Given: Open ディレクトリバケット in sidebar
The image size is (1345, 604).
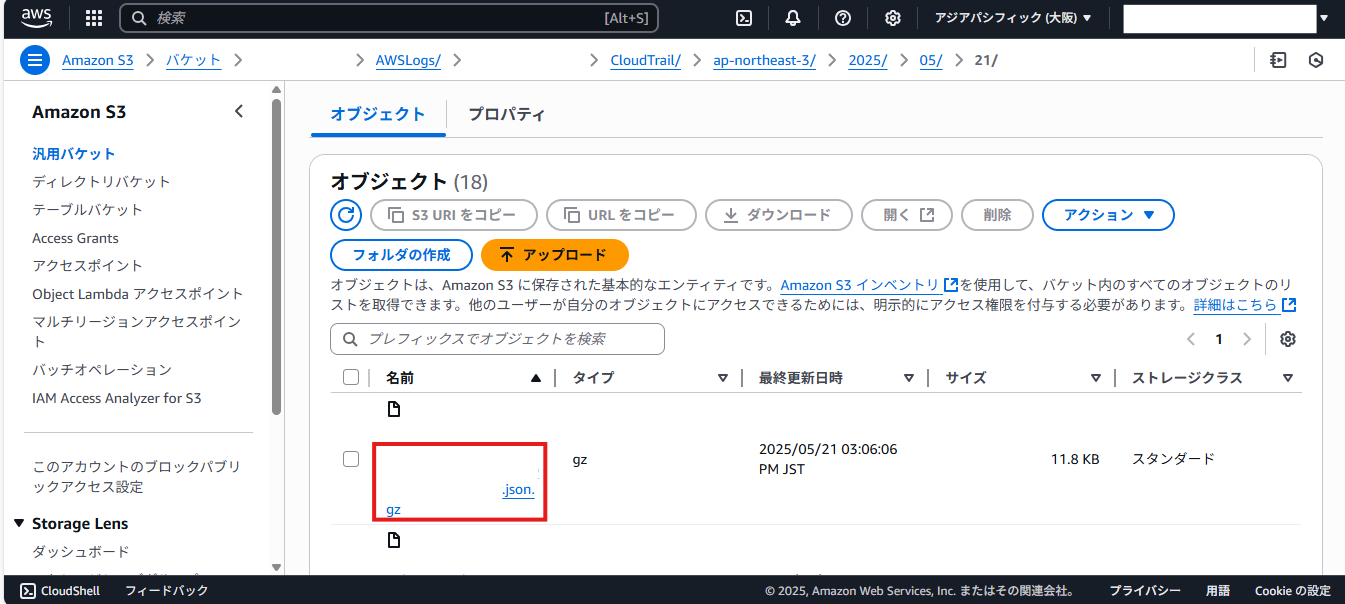Looking at the screenshot, I should point(101,181).
